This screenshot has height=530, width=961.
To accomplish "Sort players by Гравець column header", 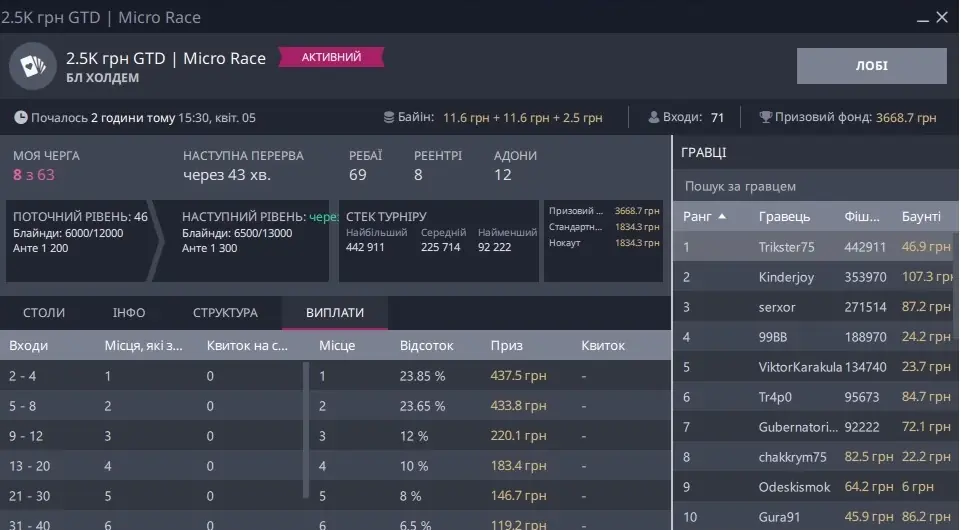I will [784, 216].
